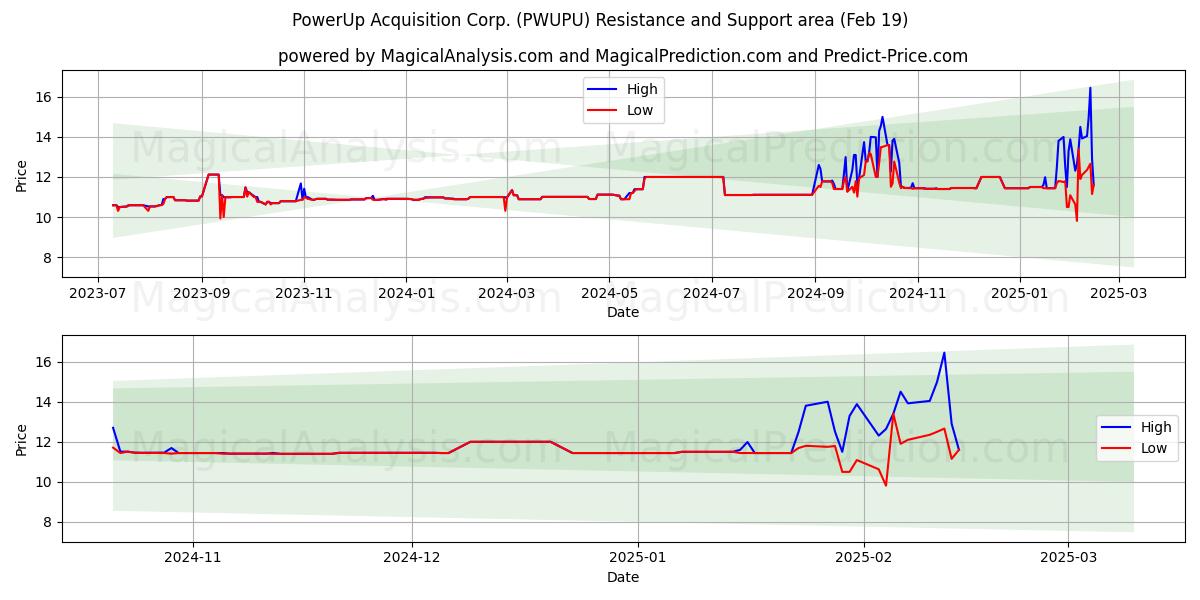Click the highest blue peak in the bottom chart
Screen dimensions: 1200x600
point(944,353)
